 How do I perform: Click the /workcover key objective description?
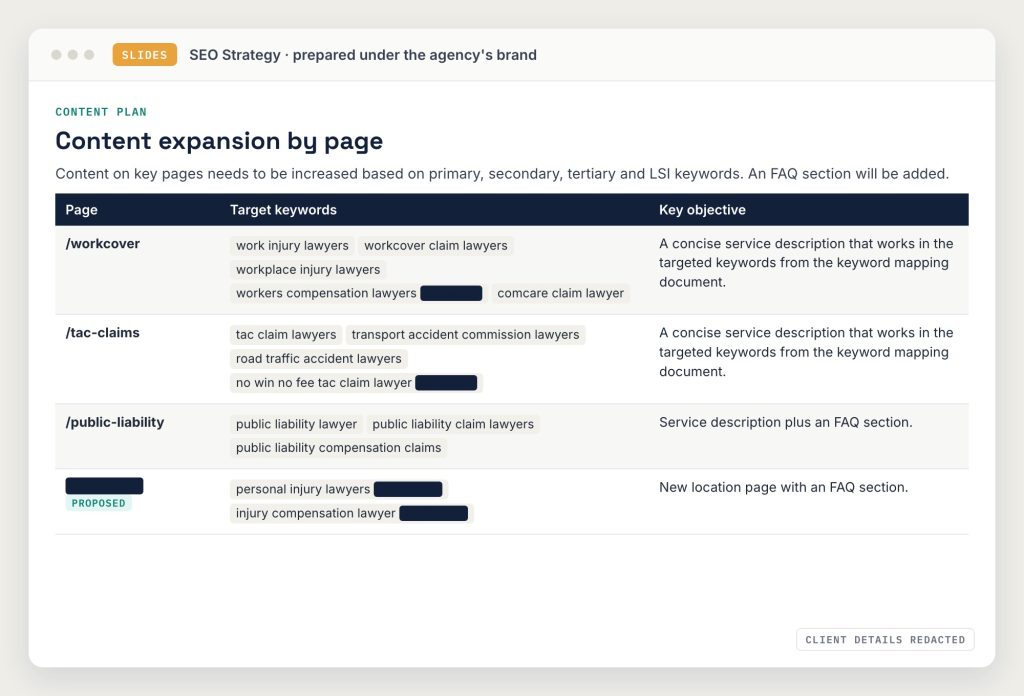tap(806, 262)
